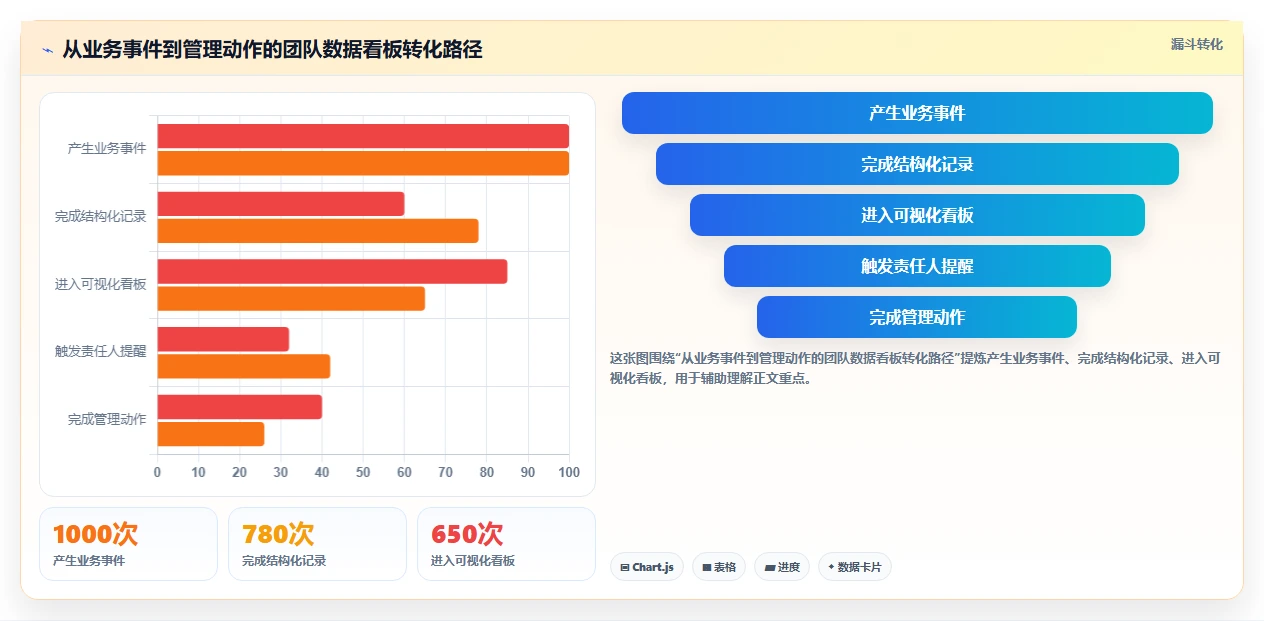1264x621 pixels.
Task: Open the 1000次 产生业务事件 stat card
Action: (128, 544)
